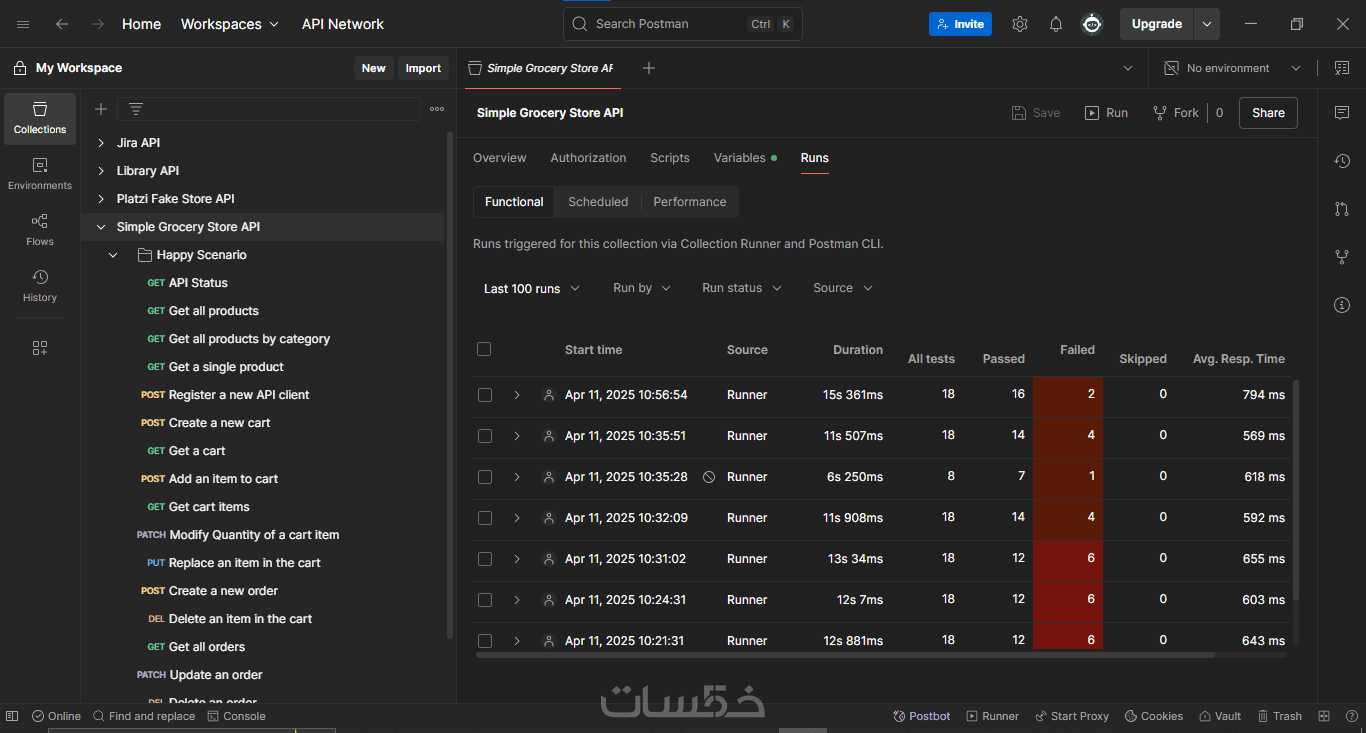Open the Workspaces dropdown
The image size is (1366, 733).
[x=230, y=24]
